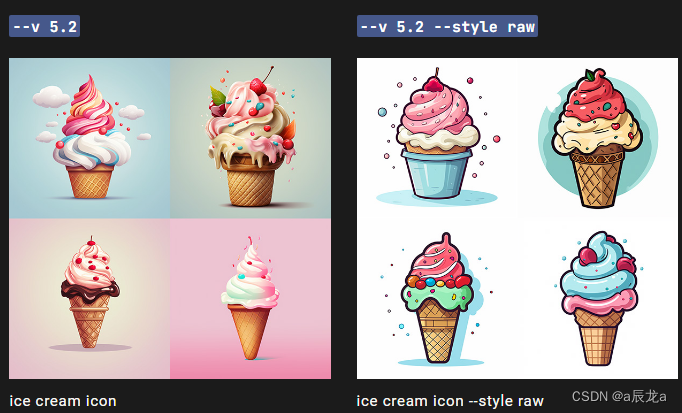Click the green and pink cone icon with candies

[x=437, y=299]
